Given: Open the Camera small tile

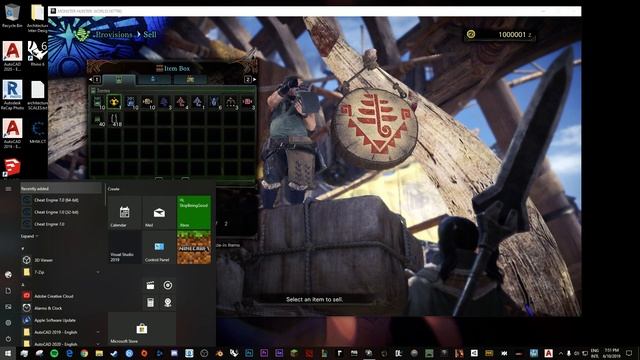Looking at the screenshot, I should [168, 302].
